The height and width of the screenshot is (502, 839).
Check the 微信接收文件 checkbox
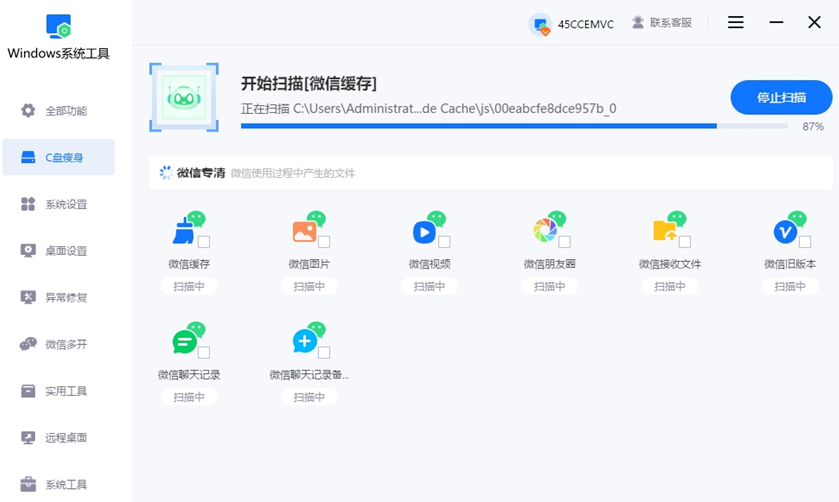[685, 242]
